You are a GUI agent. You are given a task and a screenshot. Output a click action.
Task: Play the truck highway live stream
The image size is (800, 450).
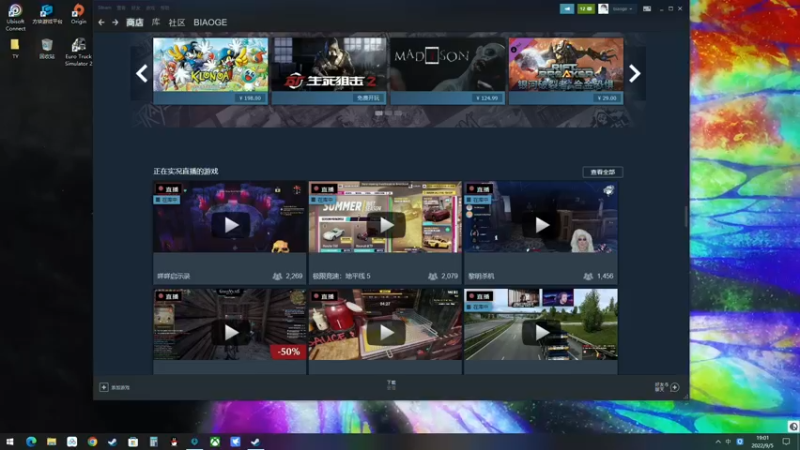click(x=541, y=333)
